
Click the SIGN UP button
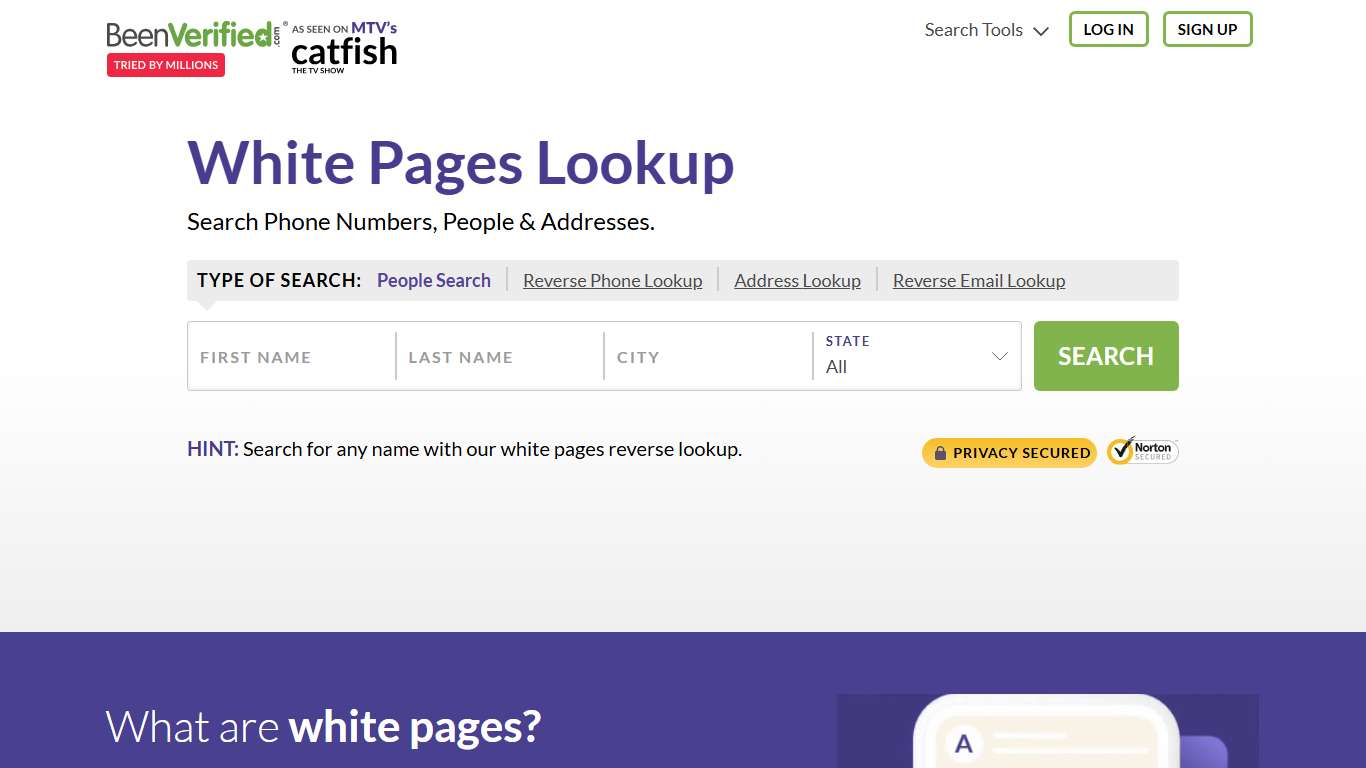tap(1207, 29)
